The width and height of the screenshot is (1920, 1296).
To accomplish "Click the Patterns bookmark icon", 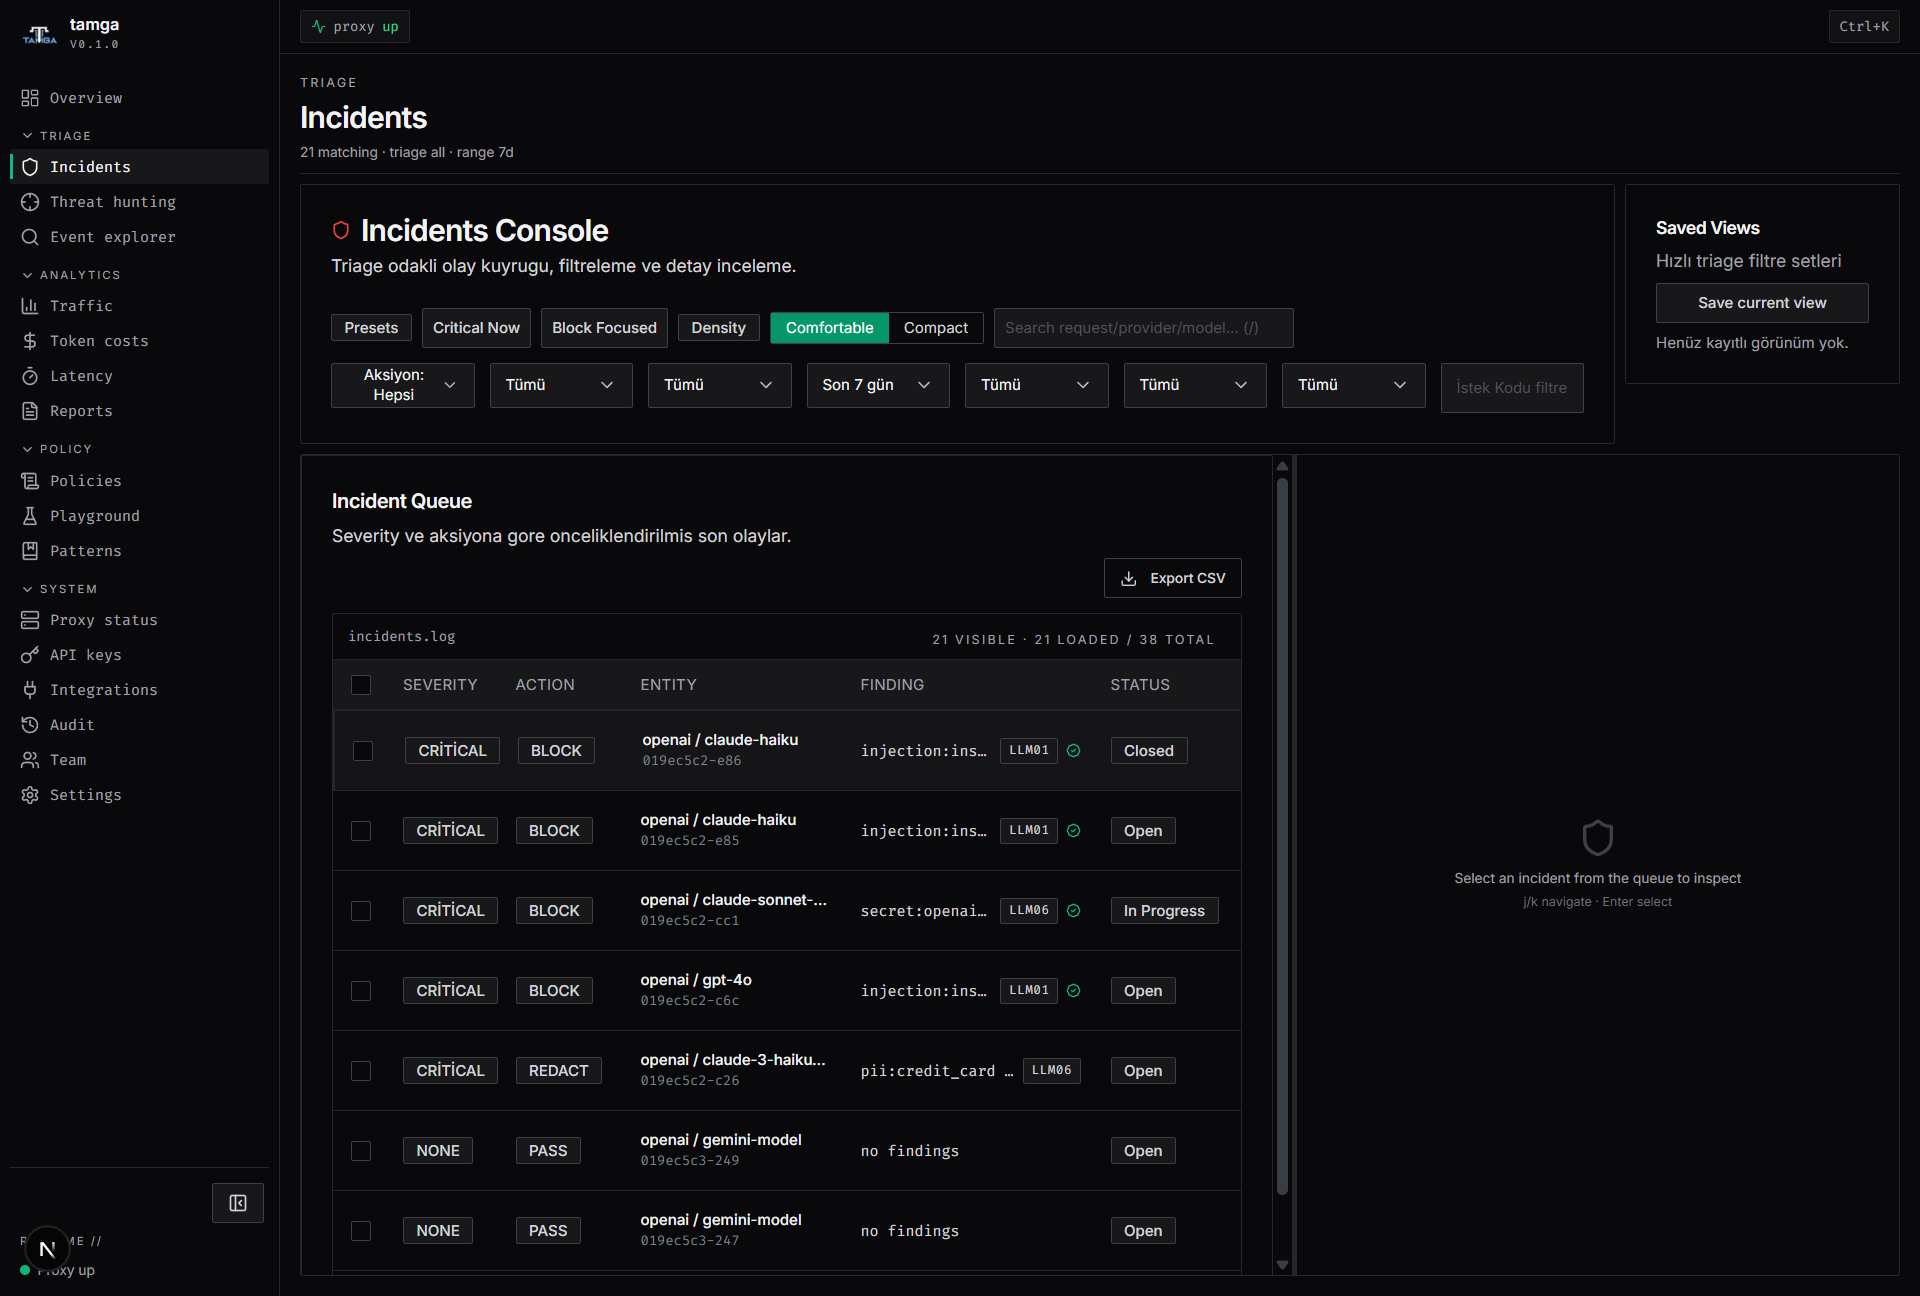I will (x=30, y=551).
